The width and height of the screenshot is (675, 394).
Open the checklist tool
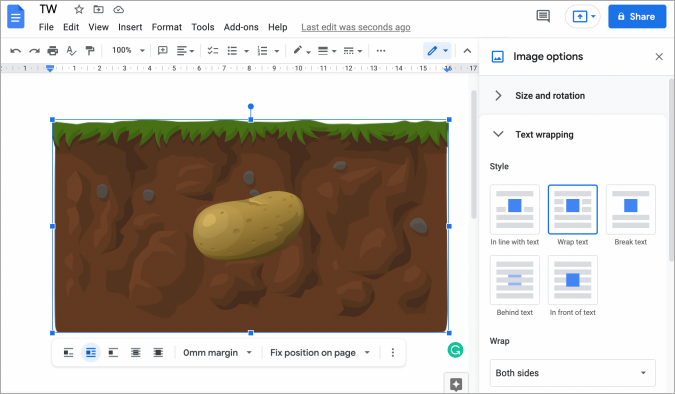(x=213, y=51)
